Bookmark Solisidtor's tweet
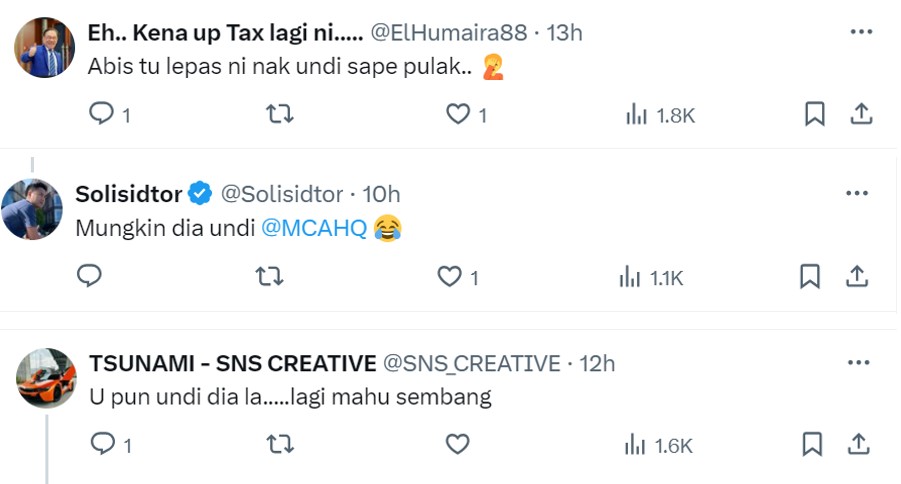Viewport: 901px width, 484px height. click(x=810, y=276)
